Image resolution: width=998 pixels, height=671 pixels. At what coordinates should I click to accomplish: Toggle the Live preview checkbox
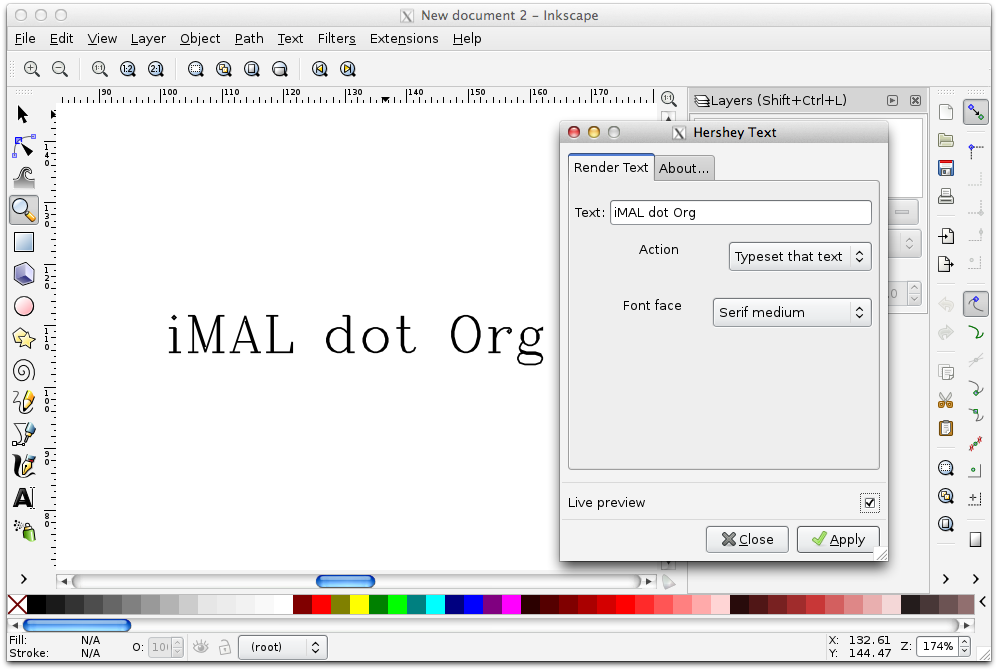869,503
